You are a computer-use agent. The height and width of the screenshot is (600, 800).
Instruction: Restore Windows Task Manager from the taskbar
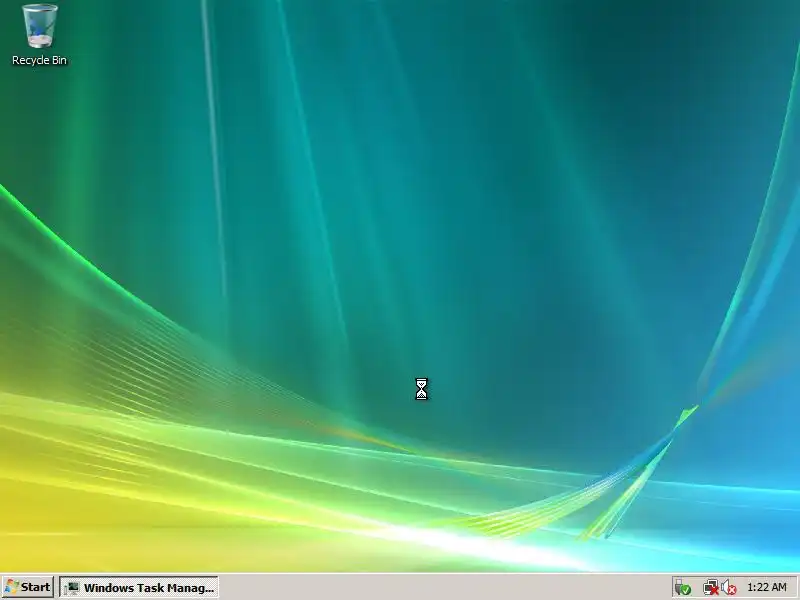click(x=139, y=587)
